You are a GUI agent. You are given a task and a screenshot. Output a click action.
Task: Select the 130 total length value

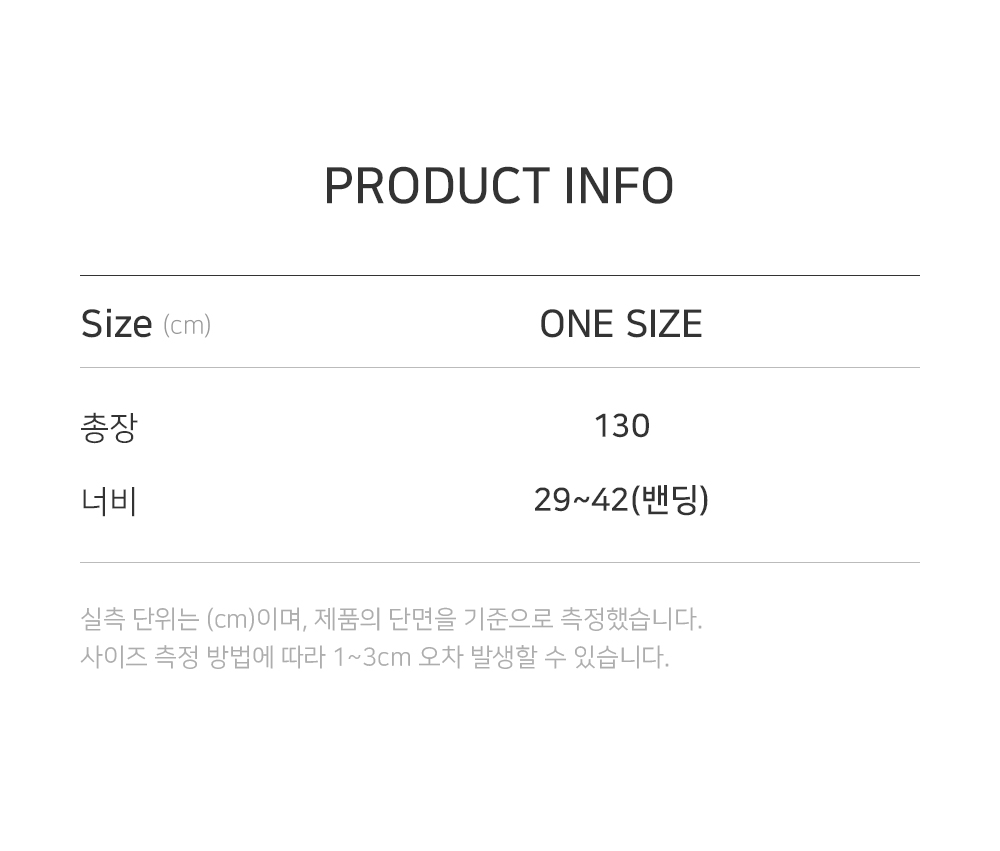coord(621,426)
